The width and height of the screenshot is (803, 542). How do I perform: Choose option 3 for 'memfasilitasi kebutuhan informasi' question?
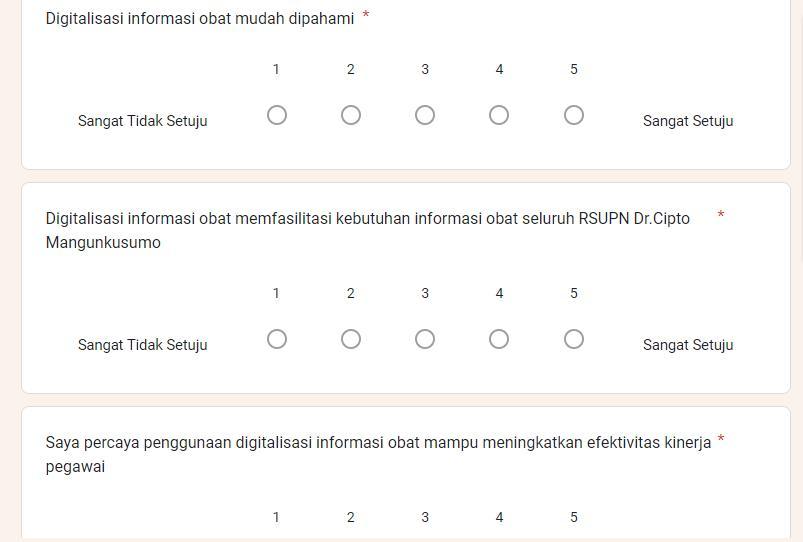425,339
